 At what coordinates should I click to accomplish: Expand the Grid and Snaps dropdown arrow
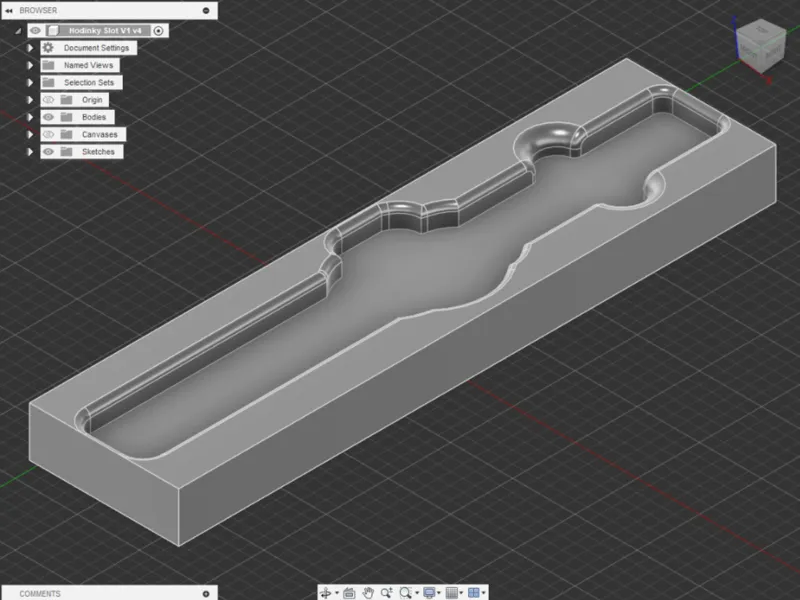(461, 593)
